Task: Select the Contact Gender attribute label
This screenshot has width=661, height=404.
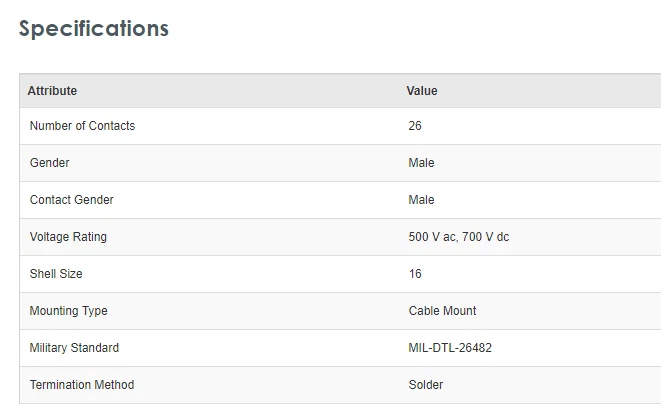Action: tap(72, 200)
